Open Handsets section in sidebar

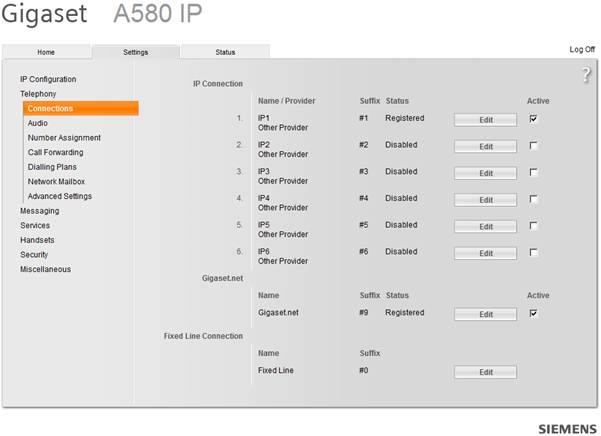pyautogui.click(x=37, y=240)
